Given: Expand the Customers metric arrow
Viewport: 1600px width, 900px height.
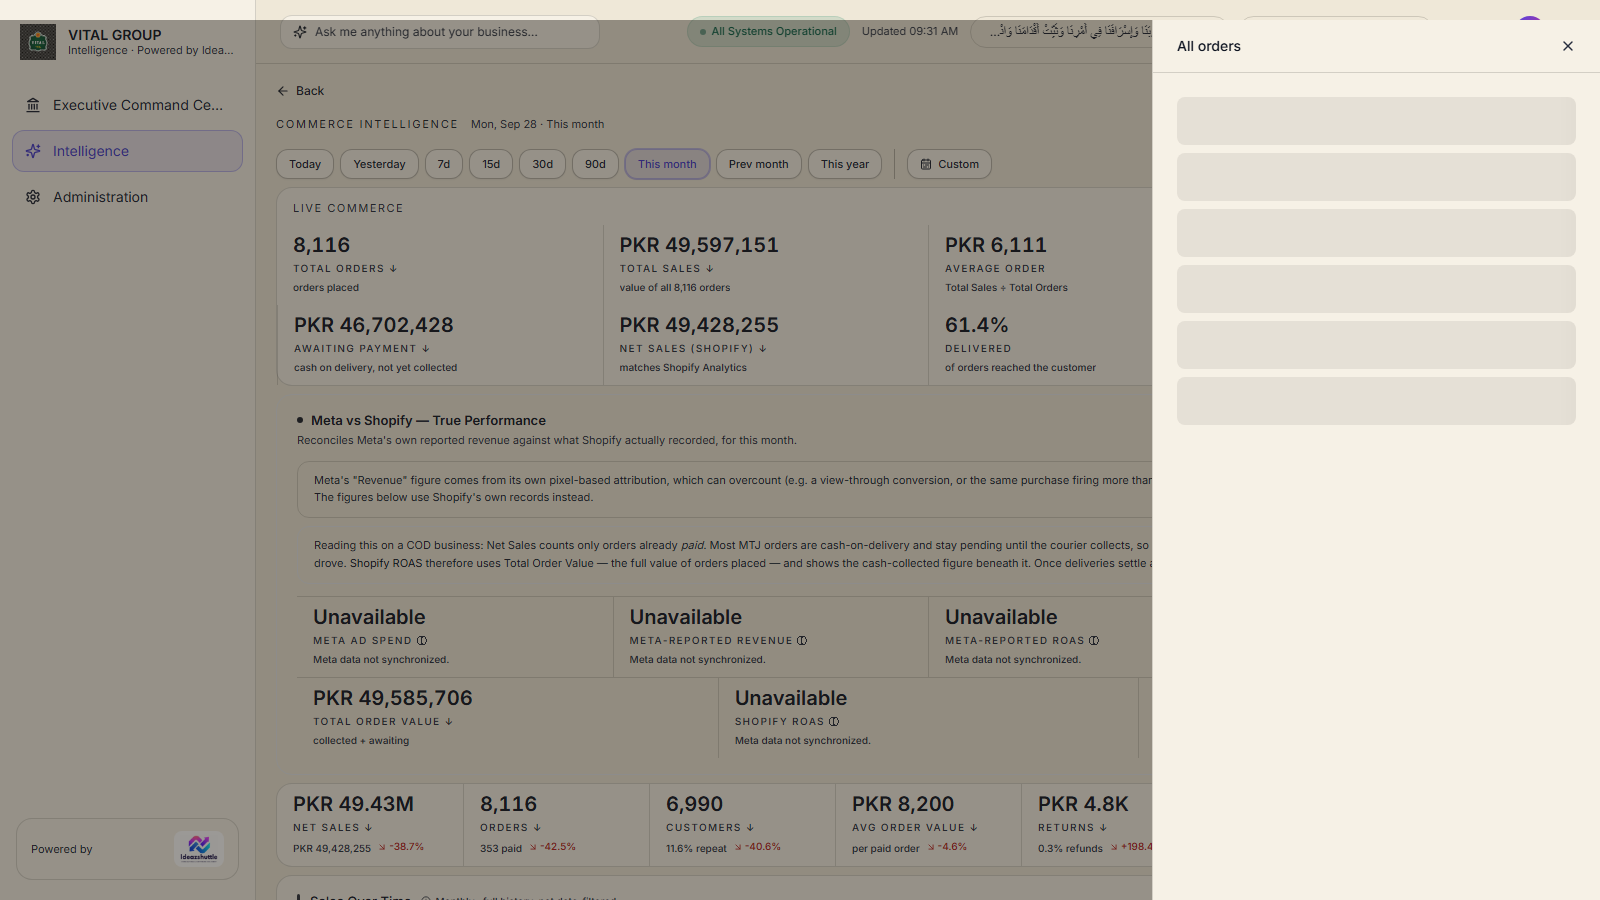Looking at the screenshot, I should click(x=750, y=828).
